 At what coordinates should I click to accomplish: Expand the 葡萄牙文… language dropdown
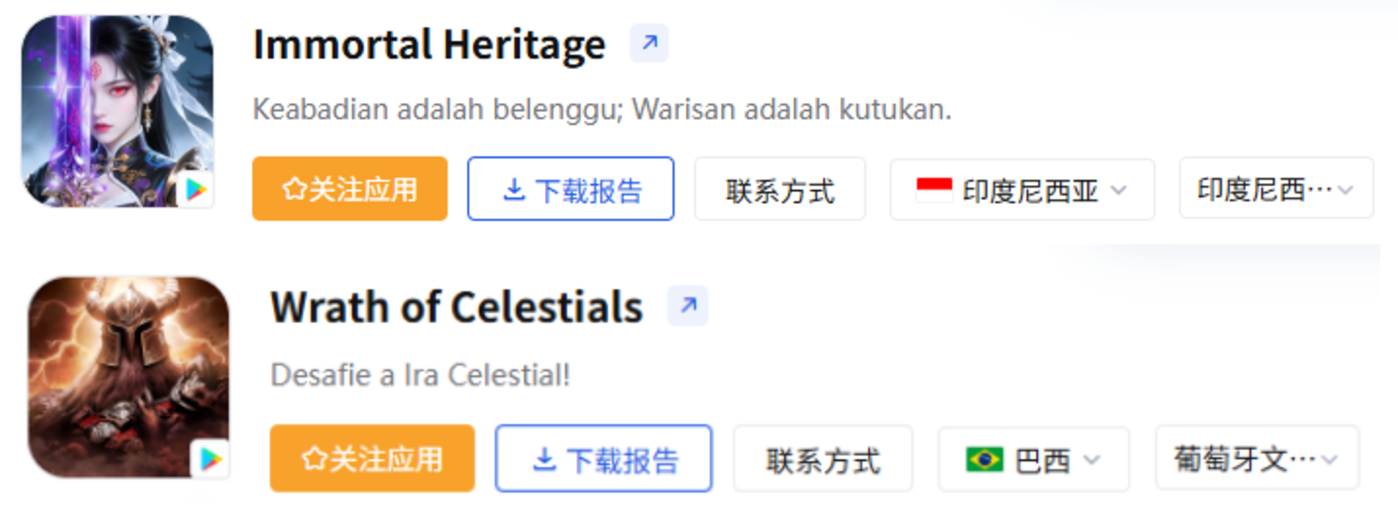point(1257,459)
